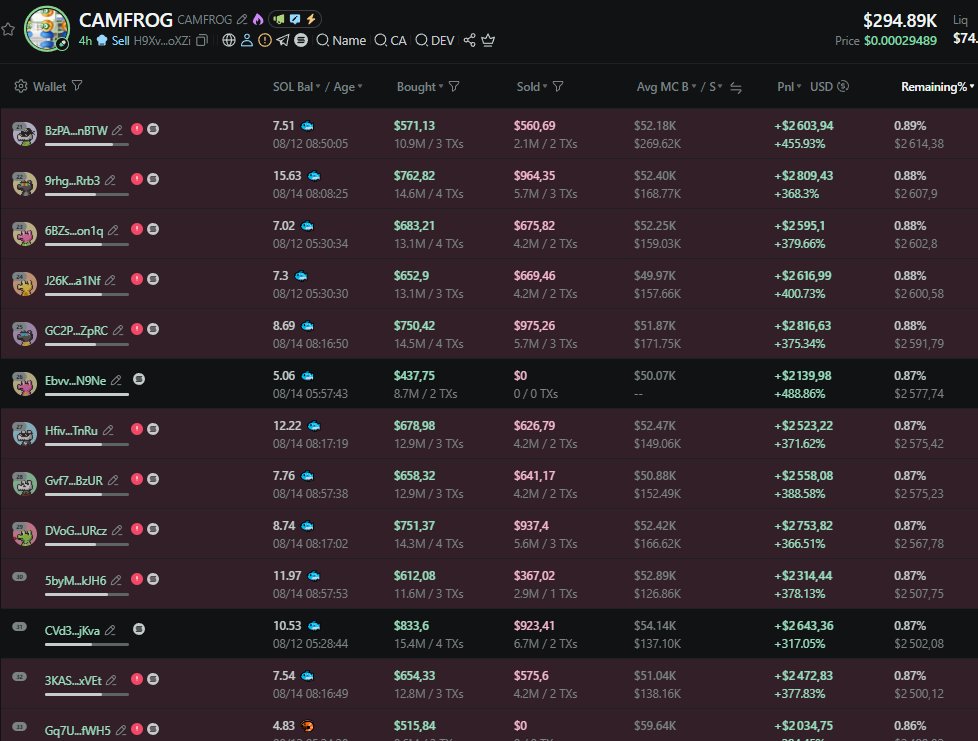This screenshot has width=978, height=741.
Task: Open wallet BzPA...nBTW
Action: (76, 130)
